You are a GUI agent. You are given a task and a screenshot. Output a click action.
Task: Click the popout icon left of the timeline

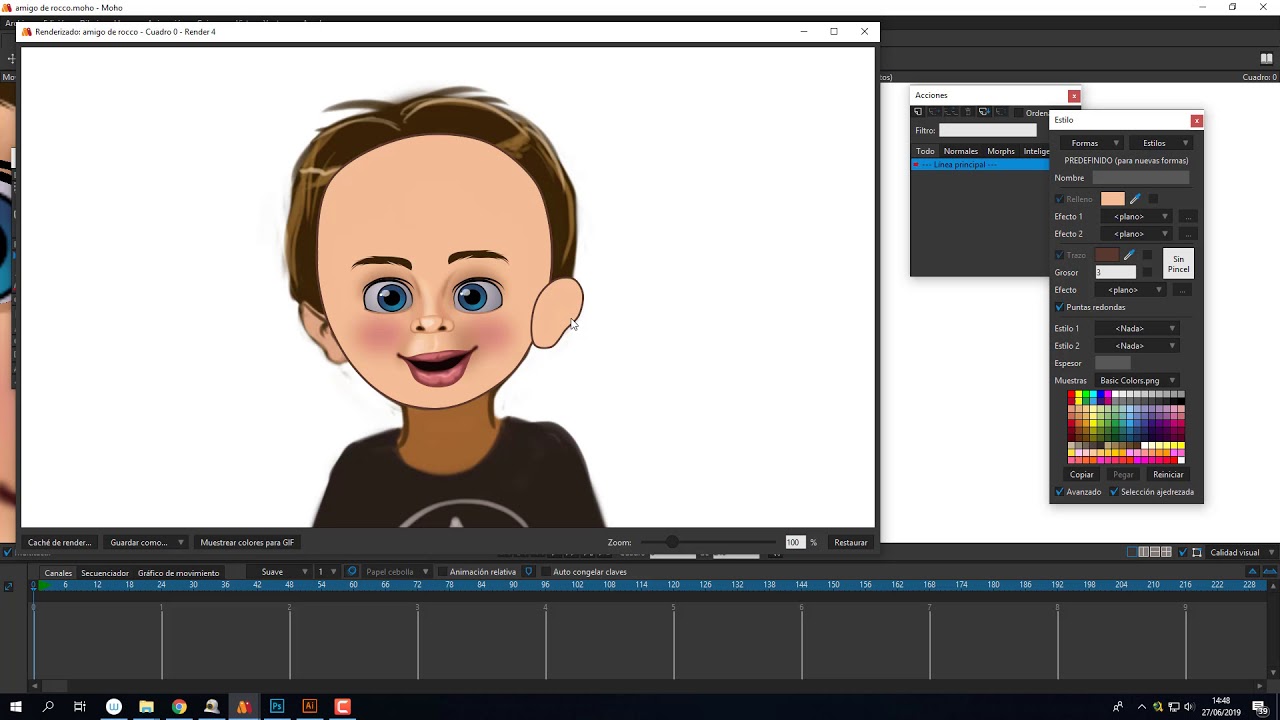click(x=9, y=586)
